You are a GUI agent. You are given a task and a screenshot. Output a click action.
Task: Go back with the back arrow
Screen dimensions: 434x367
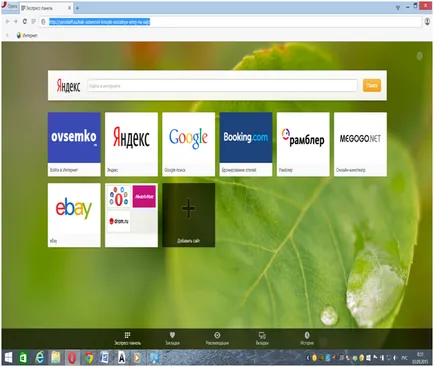(7, 22)
